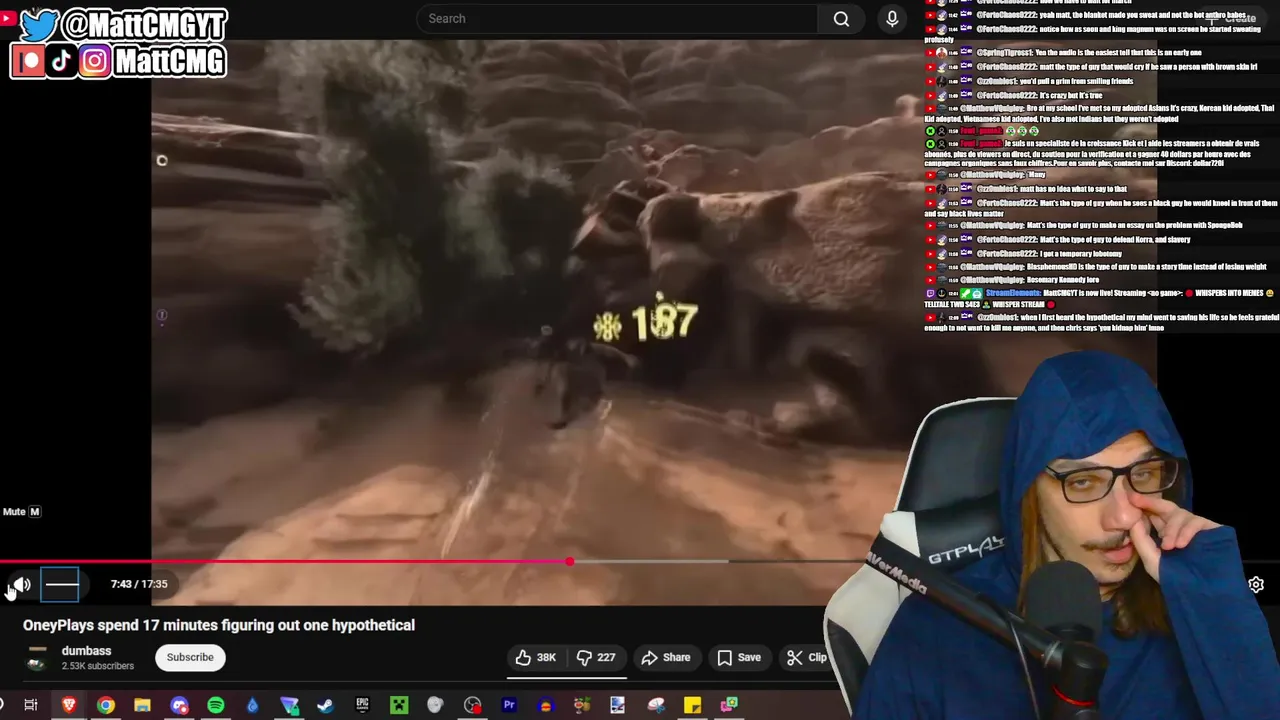
Task: Launch Adobe Premiere Pro from taskbar
Action: coord(509,705)
